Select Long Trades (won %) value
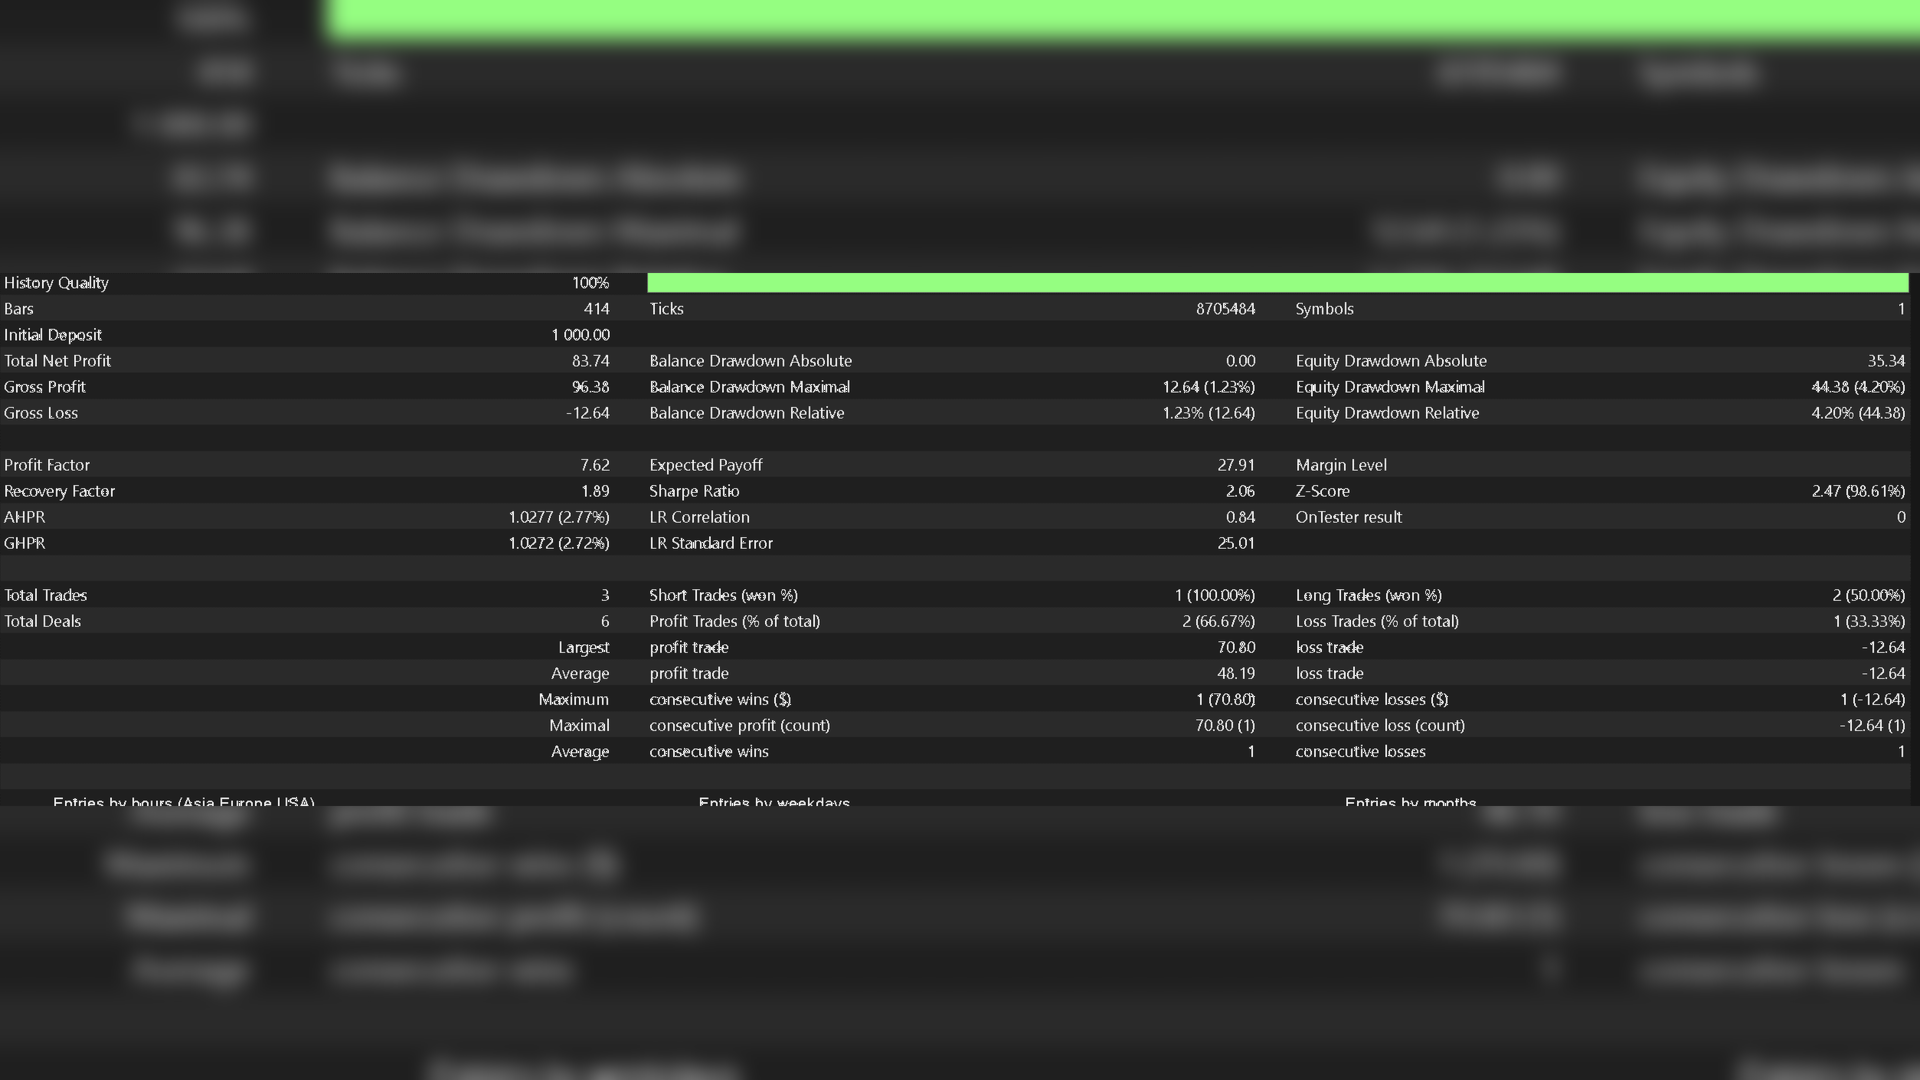This screenshot has height=1080, width=1920. [x=1868, y=595]
